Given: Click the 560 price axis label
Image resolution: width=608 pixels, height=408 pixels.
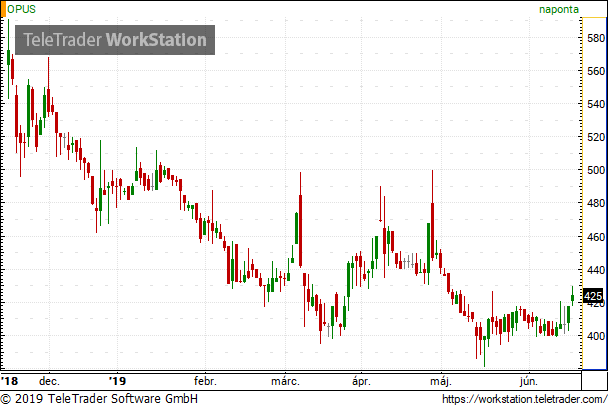Looking at the screenshot, I should (596, 71).
